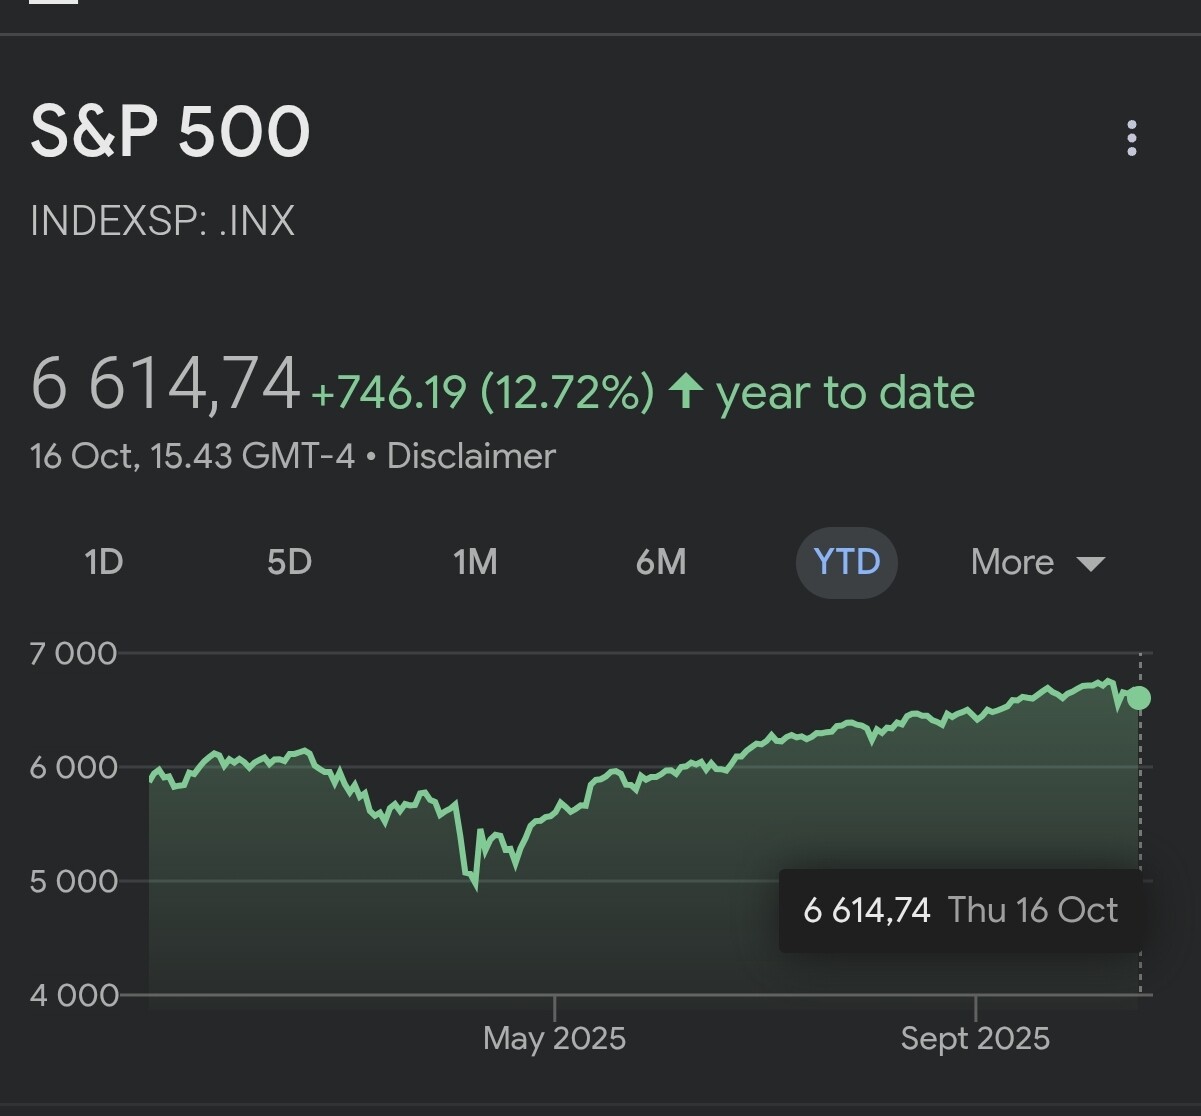Click the 6 614,74 index value
The image size is (1201, 1116).
[x=165, y=383]
